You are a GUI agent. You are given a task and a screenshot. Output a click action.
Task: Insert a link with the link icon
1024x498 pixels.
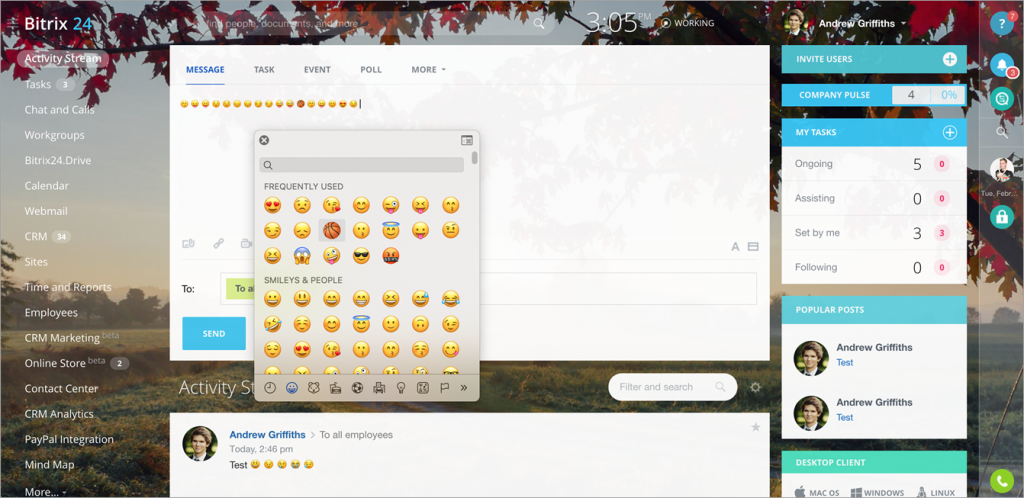pyautogui.click(x=219, y=243)
